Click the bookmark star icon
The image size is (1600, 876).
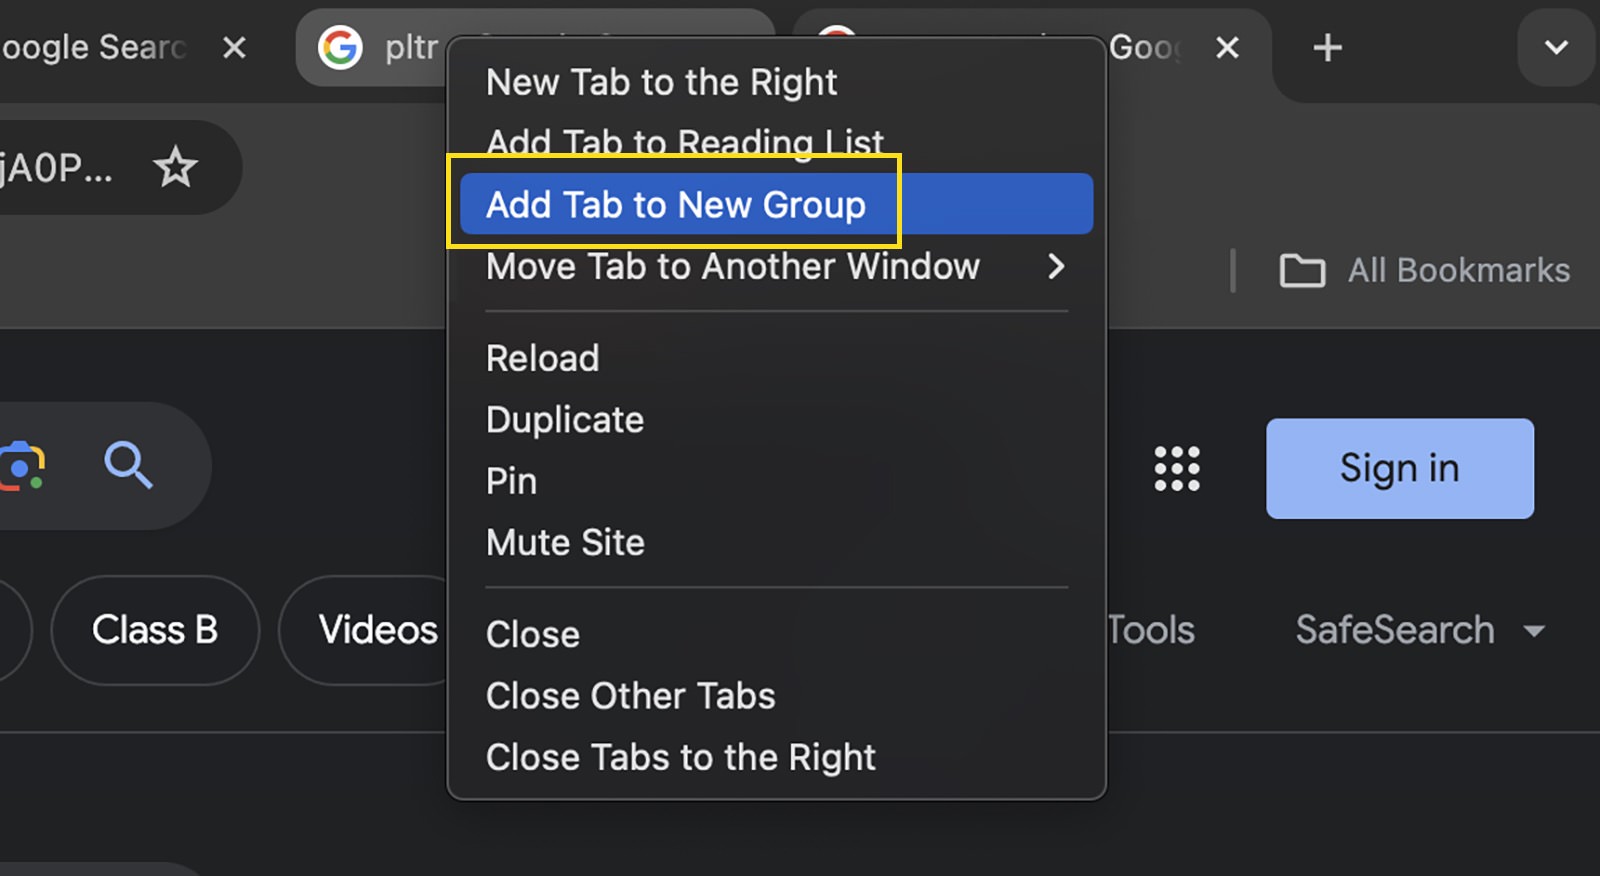[176, 167]
